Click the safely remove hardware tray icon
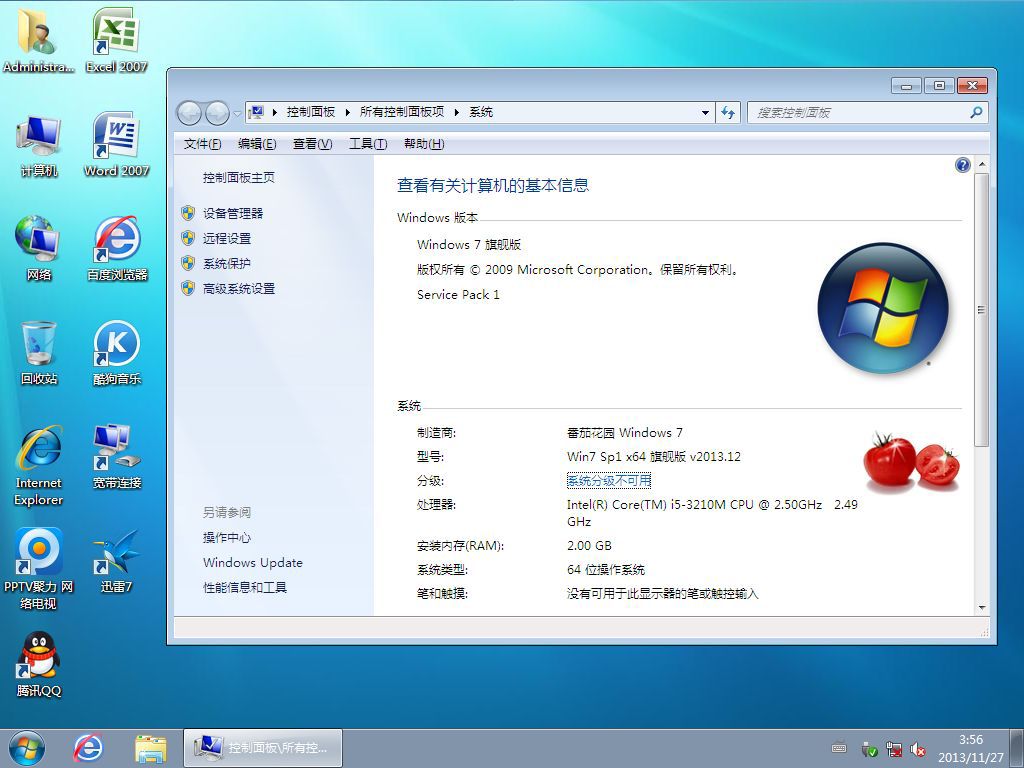 [869, 749]
